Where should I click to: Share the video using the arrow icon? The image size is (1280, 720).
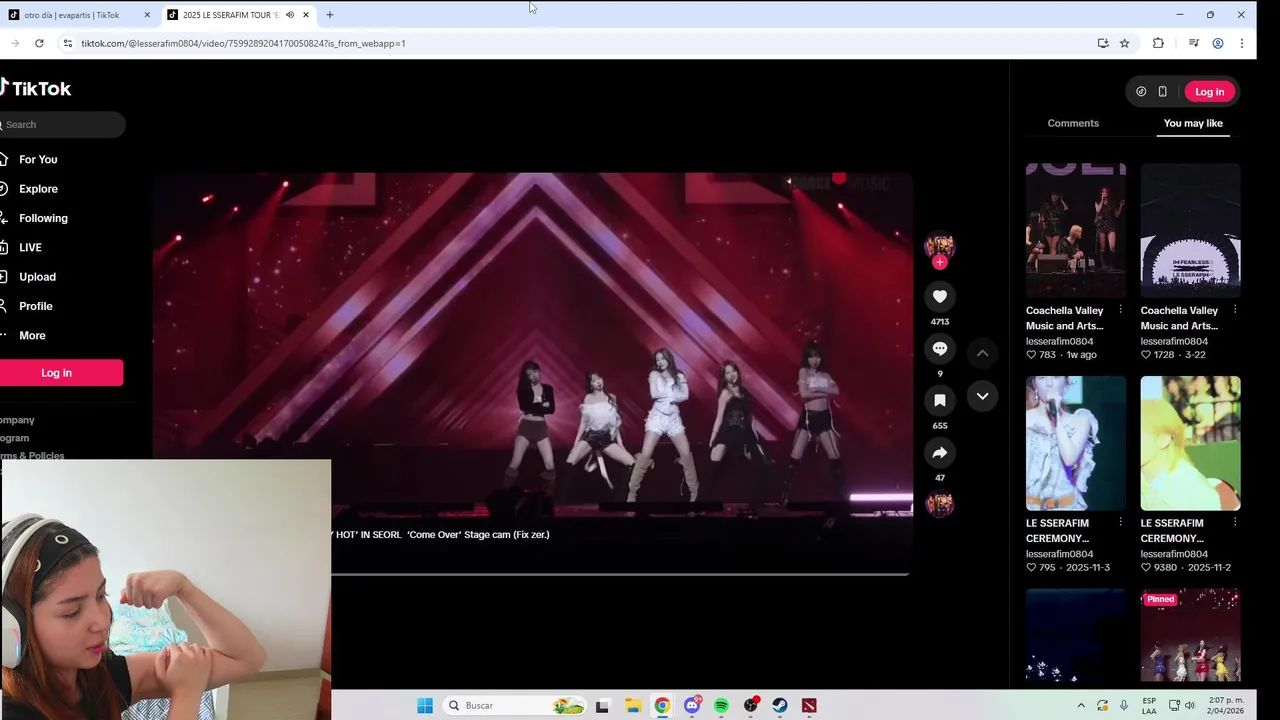point(939,453)
